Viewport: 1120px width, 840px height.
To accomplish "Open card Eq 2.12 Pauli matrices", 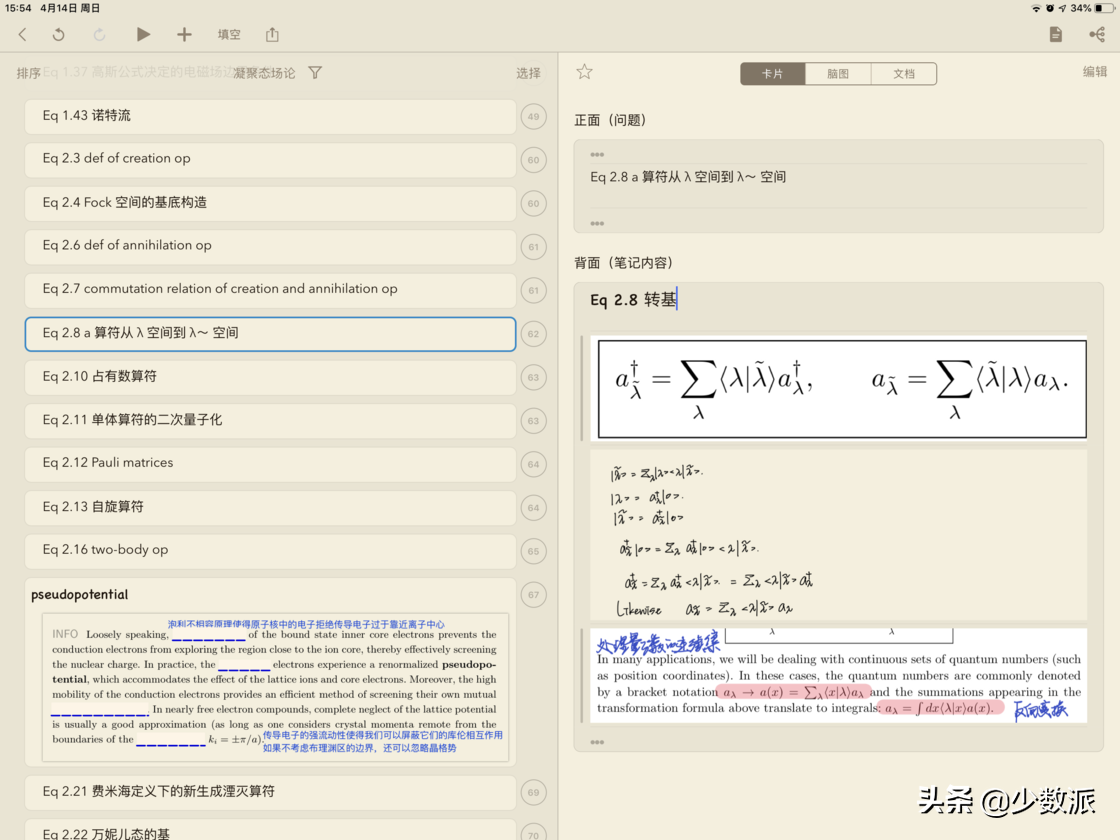I will point(270,464).
